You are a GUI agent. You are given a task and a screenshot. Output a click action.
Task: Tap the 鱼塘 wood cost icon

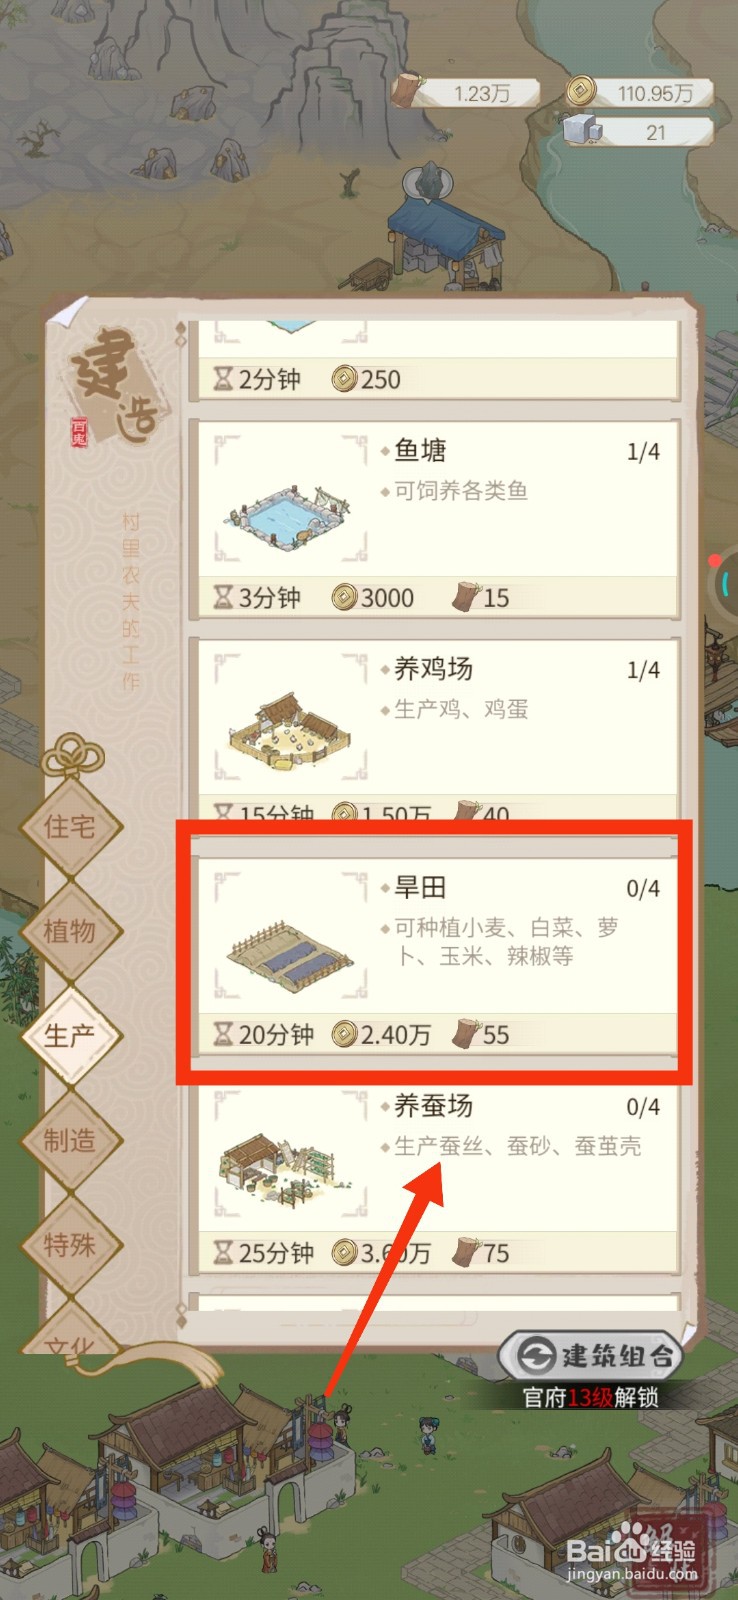coord(466,596)
